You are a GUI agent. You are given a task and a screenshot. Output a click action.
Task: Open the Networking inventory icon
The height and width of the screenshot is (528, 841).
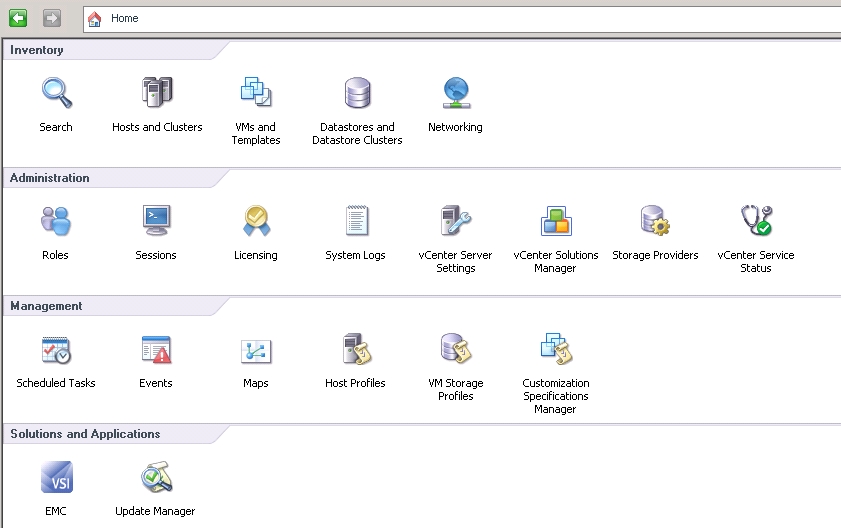point(456,93)
